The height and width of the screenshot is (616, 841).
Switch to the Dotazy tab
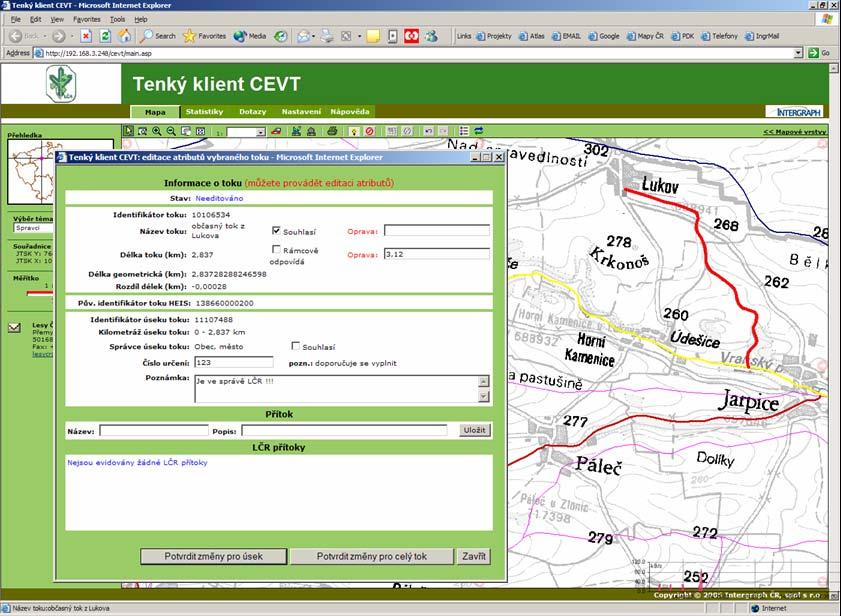tap(253, 112)
